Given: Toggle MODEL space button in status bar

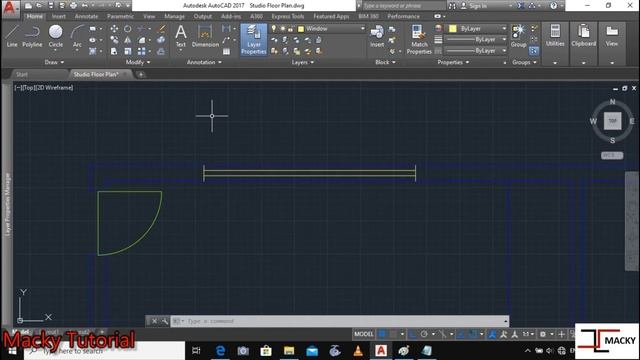Looking at the screenshot, I should (x=363, y=334).
